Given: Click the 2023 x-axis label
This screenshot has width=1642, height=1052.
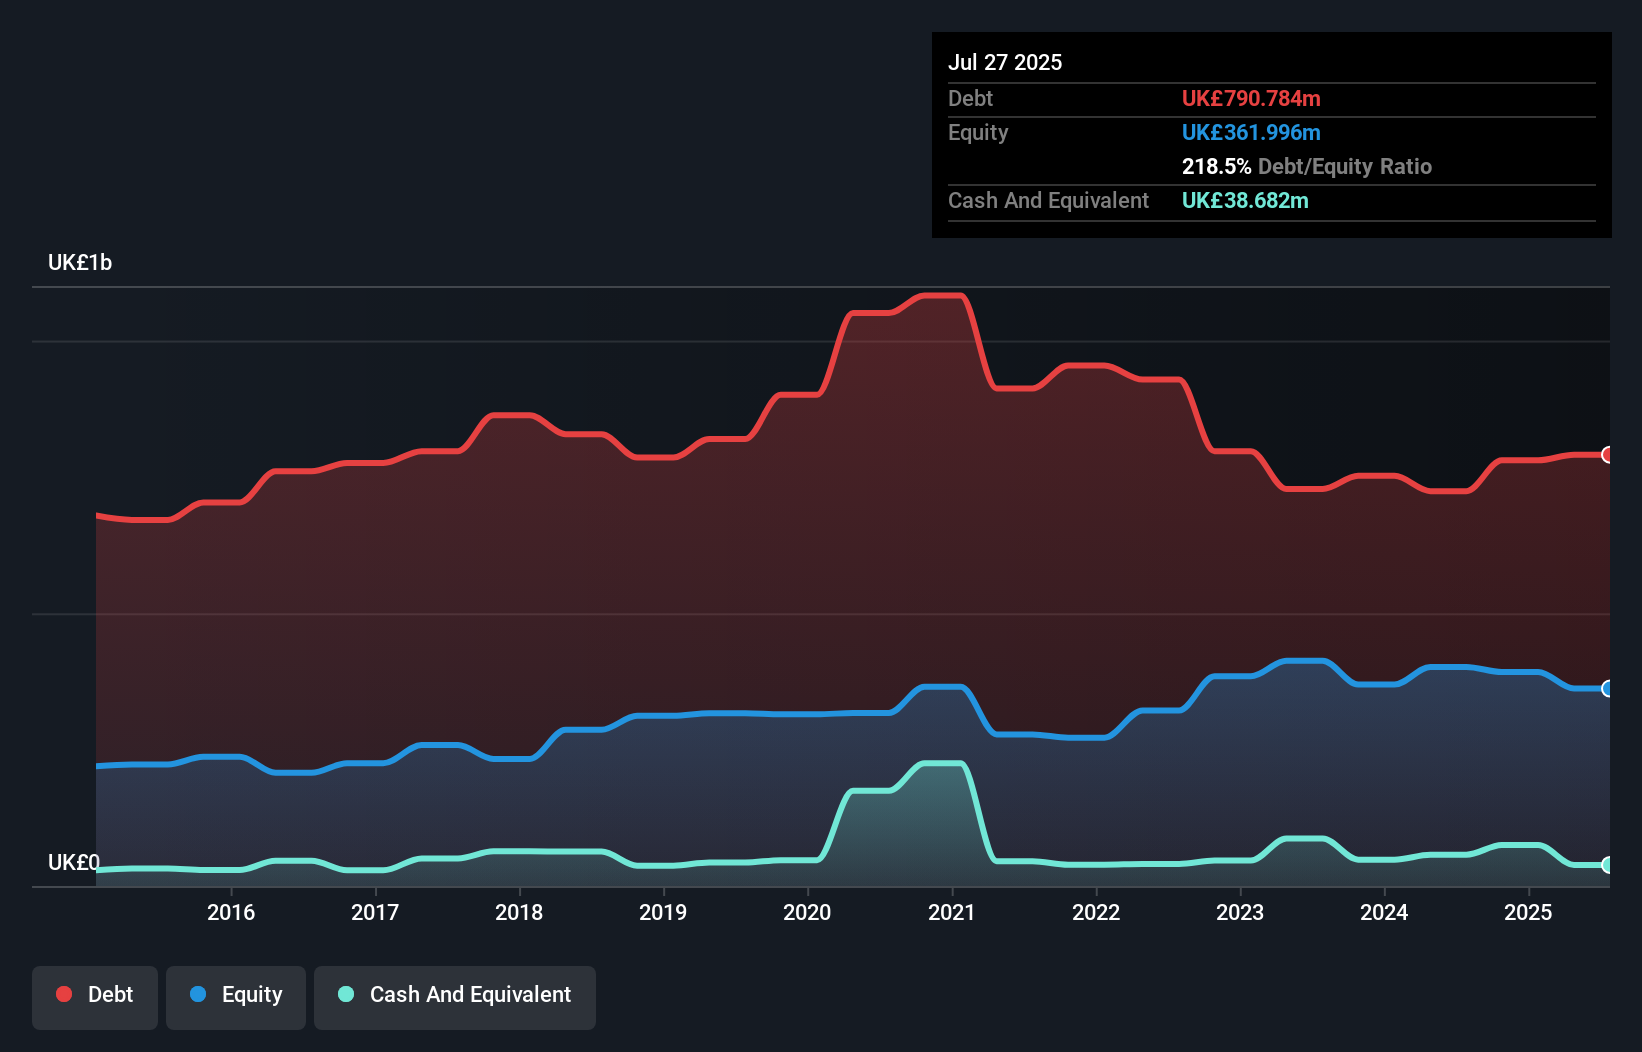Looking at the screenshot, I should (x=1240, y=912).
